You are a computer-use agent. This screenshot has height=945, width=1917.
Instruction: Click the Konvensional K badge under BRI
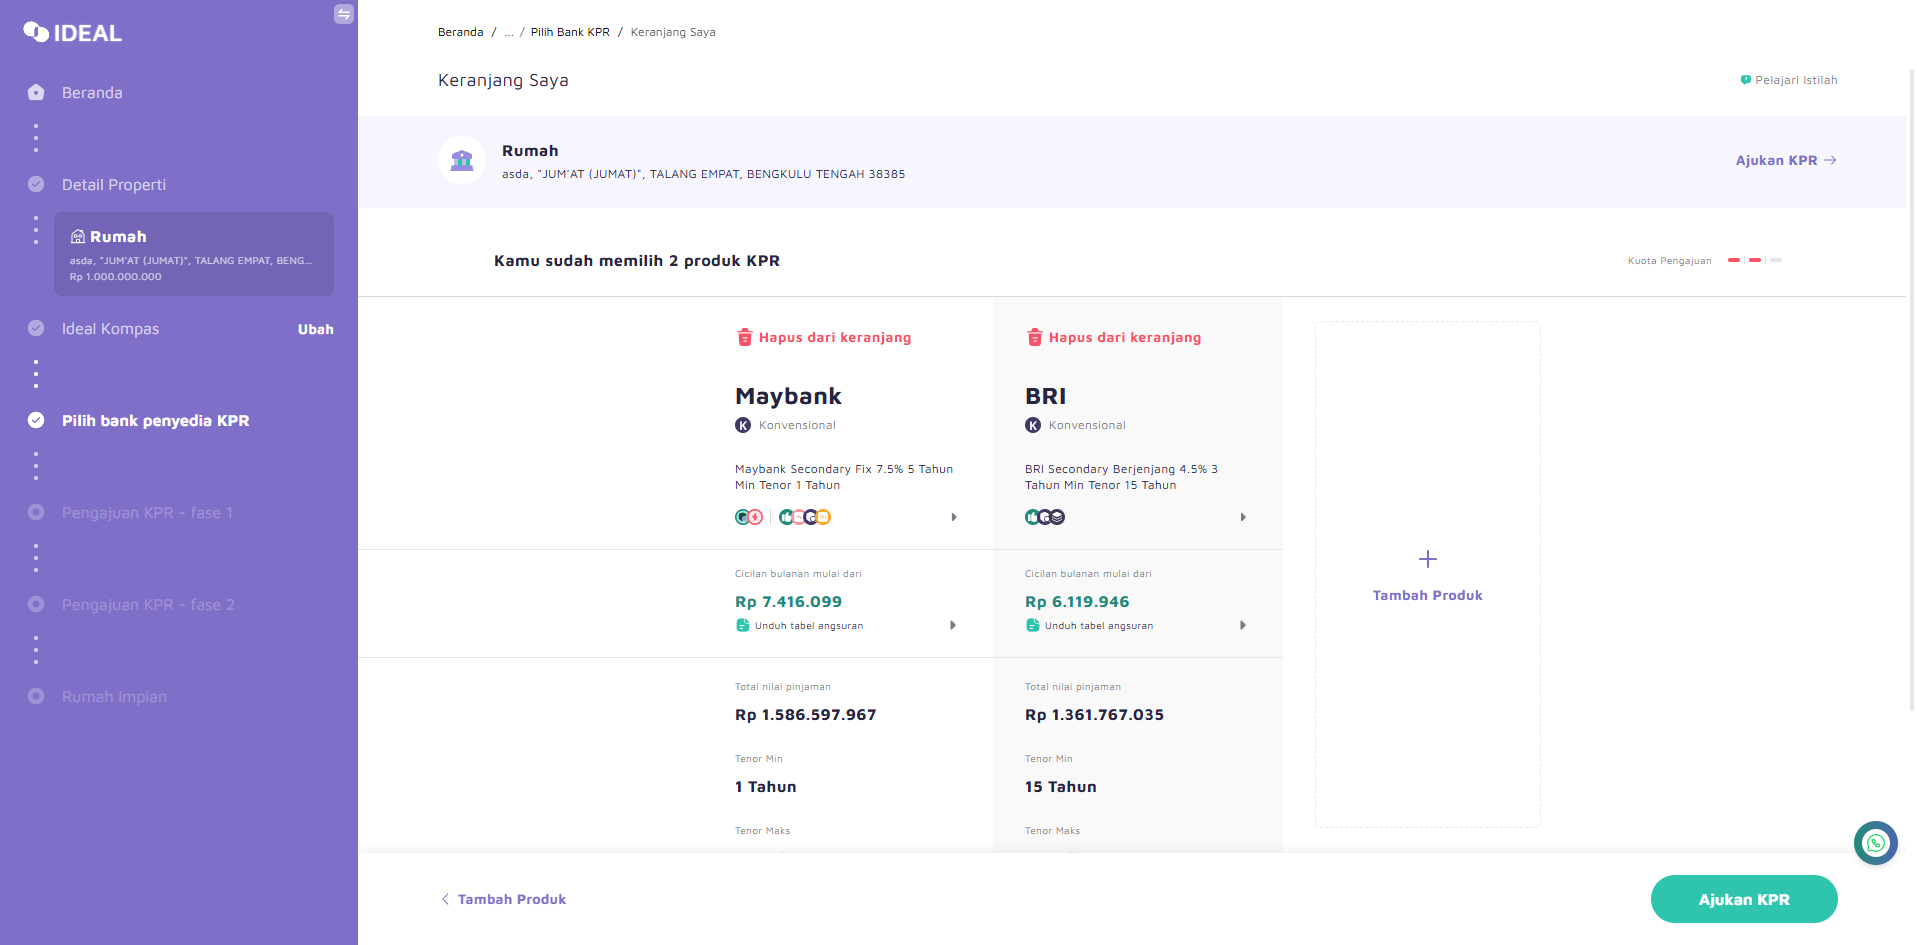[1033, 425]
